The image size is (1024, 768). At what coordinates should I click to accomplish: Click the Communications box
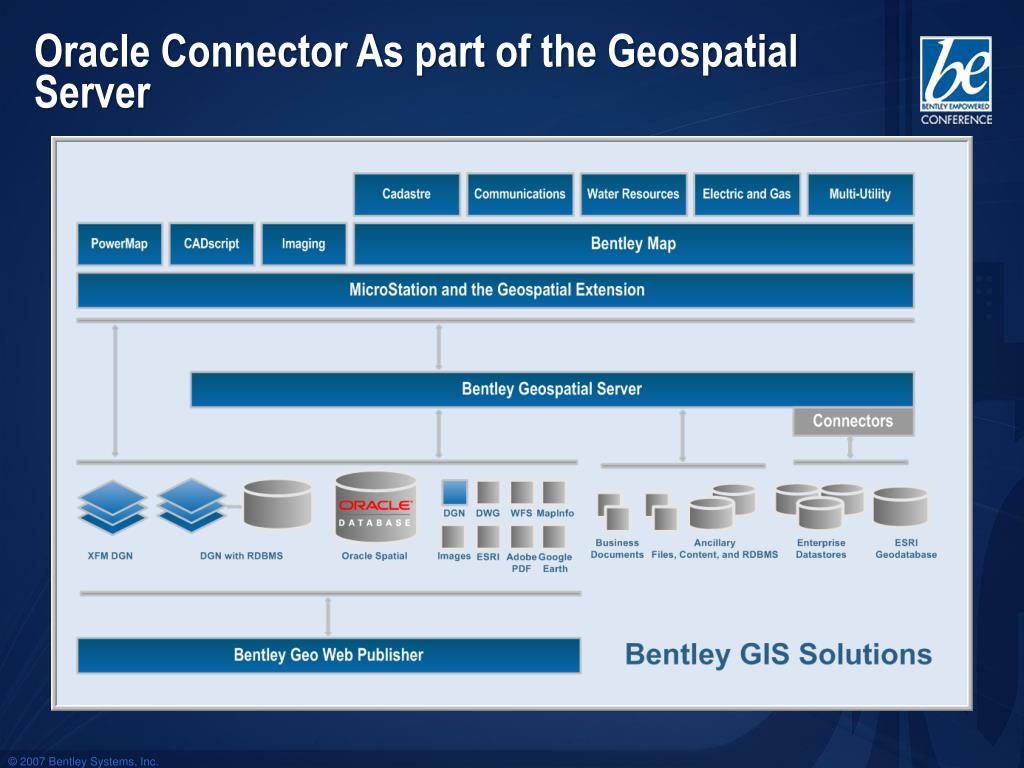520,194
